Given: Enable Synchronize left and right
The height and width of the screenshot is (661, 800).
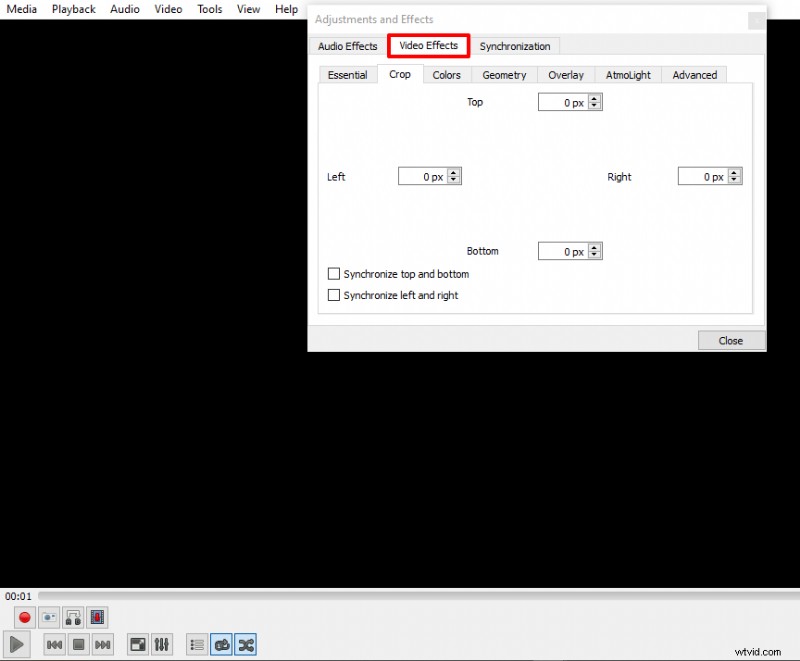Looking at the screenshot, I should point(334,295).
